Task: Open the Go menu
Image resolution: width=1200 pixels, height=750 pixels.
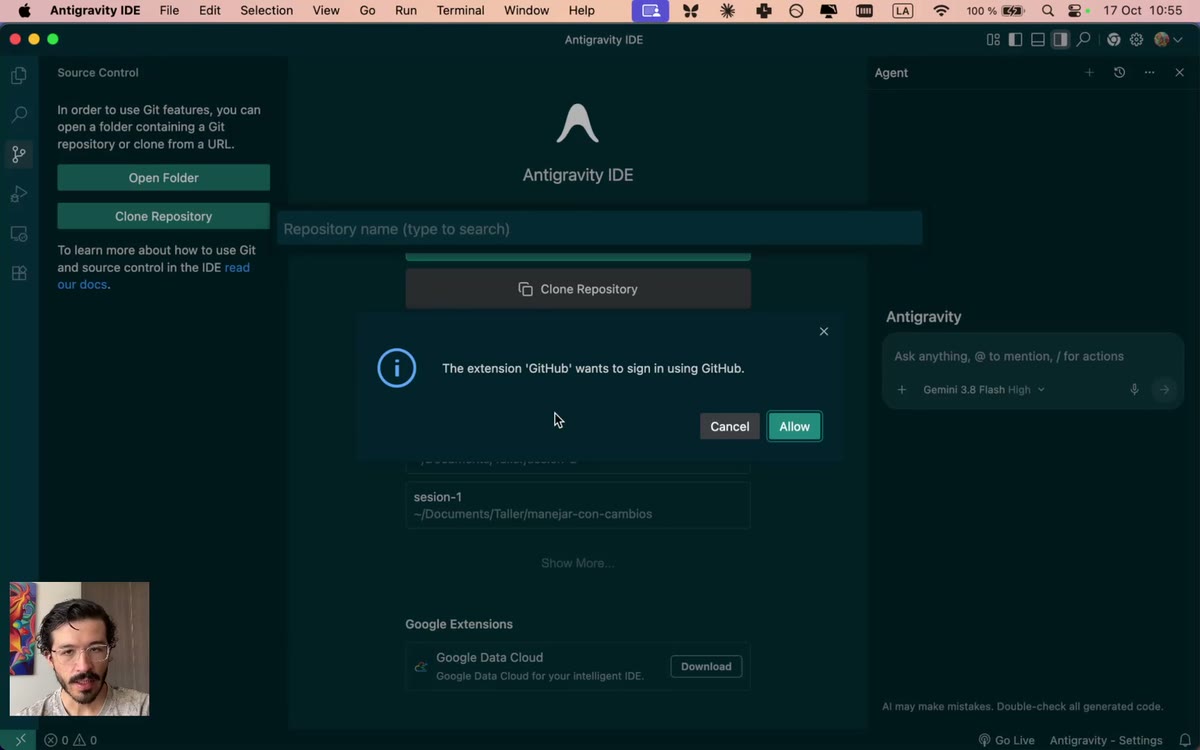Action: (x=367, y=11)
